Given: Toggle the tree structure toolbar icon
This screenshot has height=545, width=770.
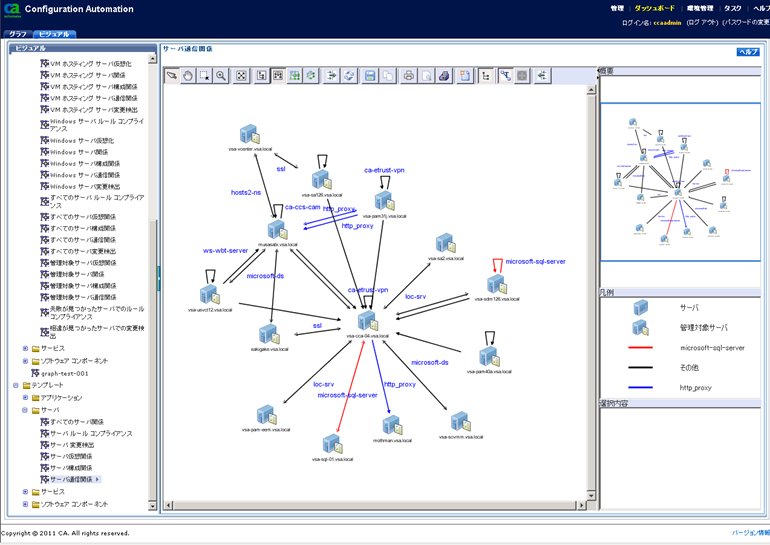Looking at the screenshot, I should (486, 76).
